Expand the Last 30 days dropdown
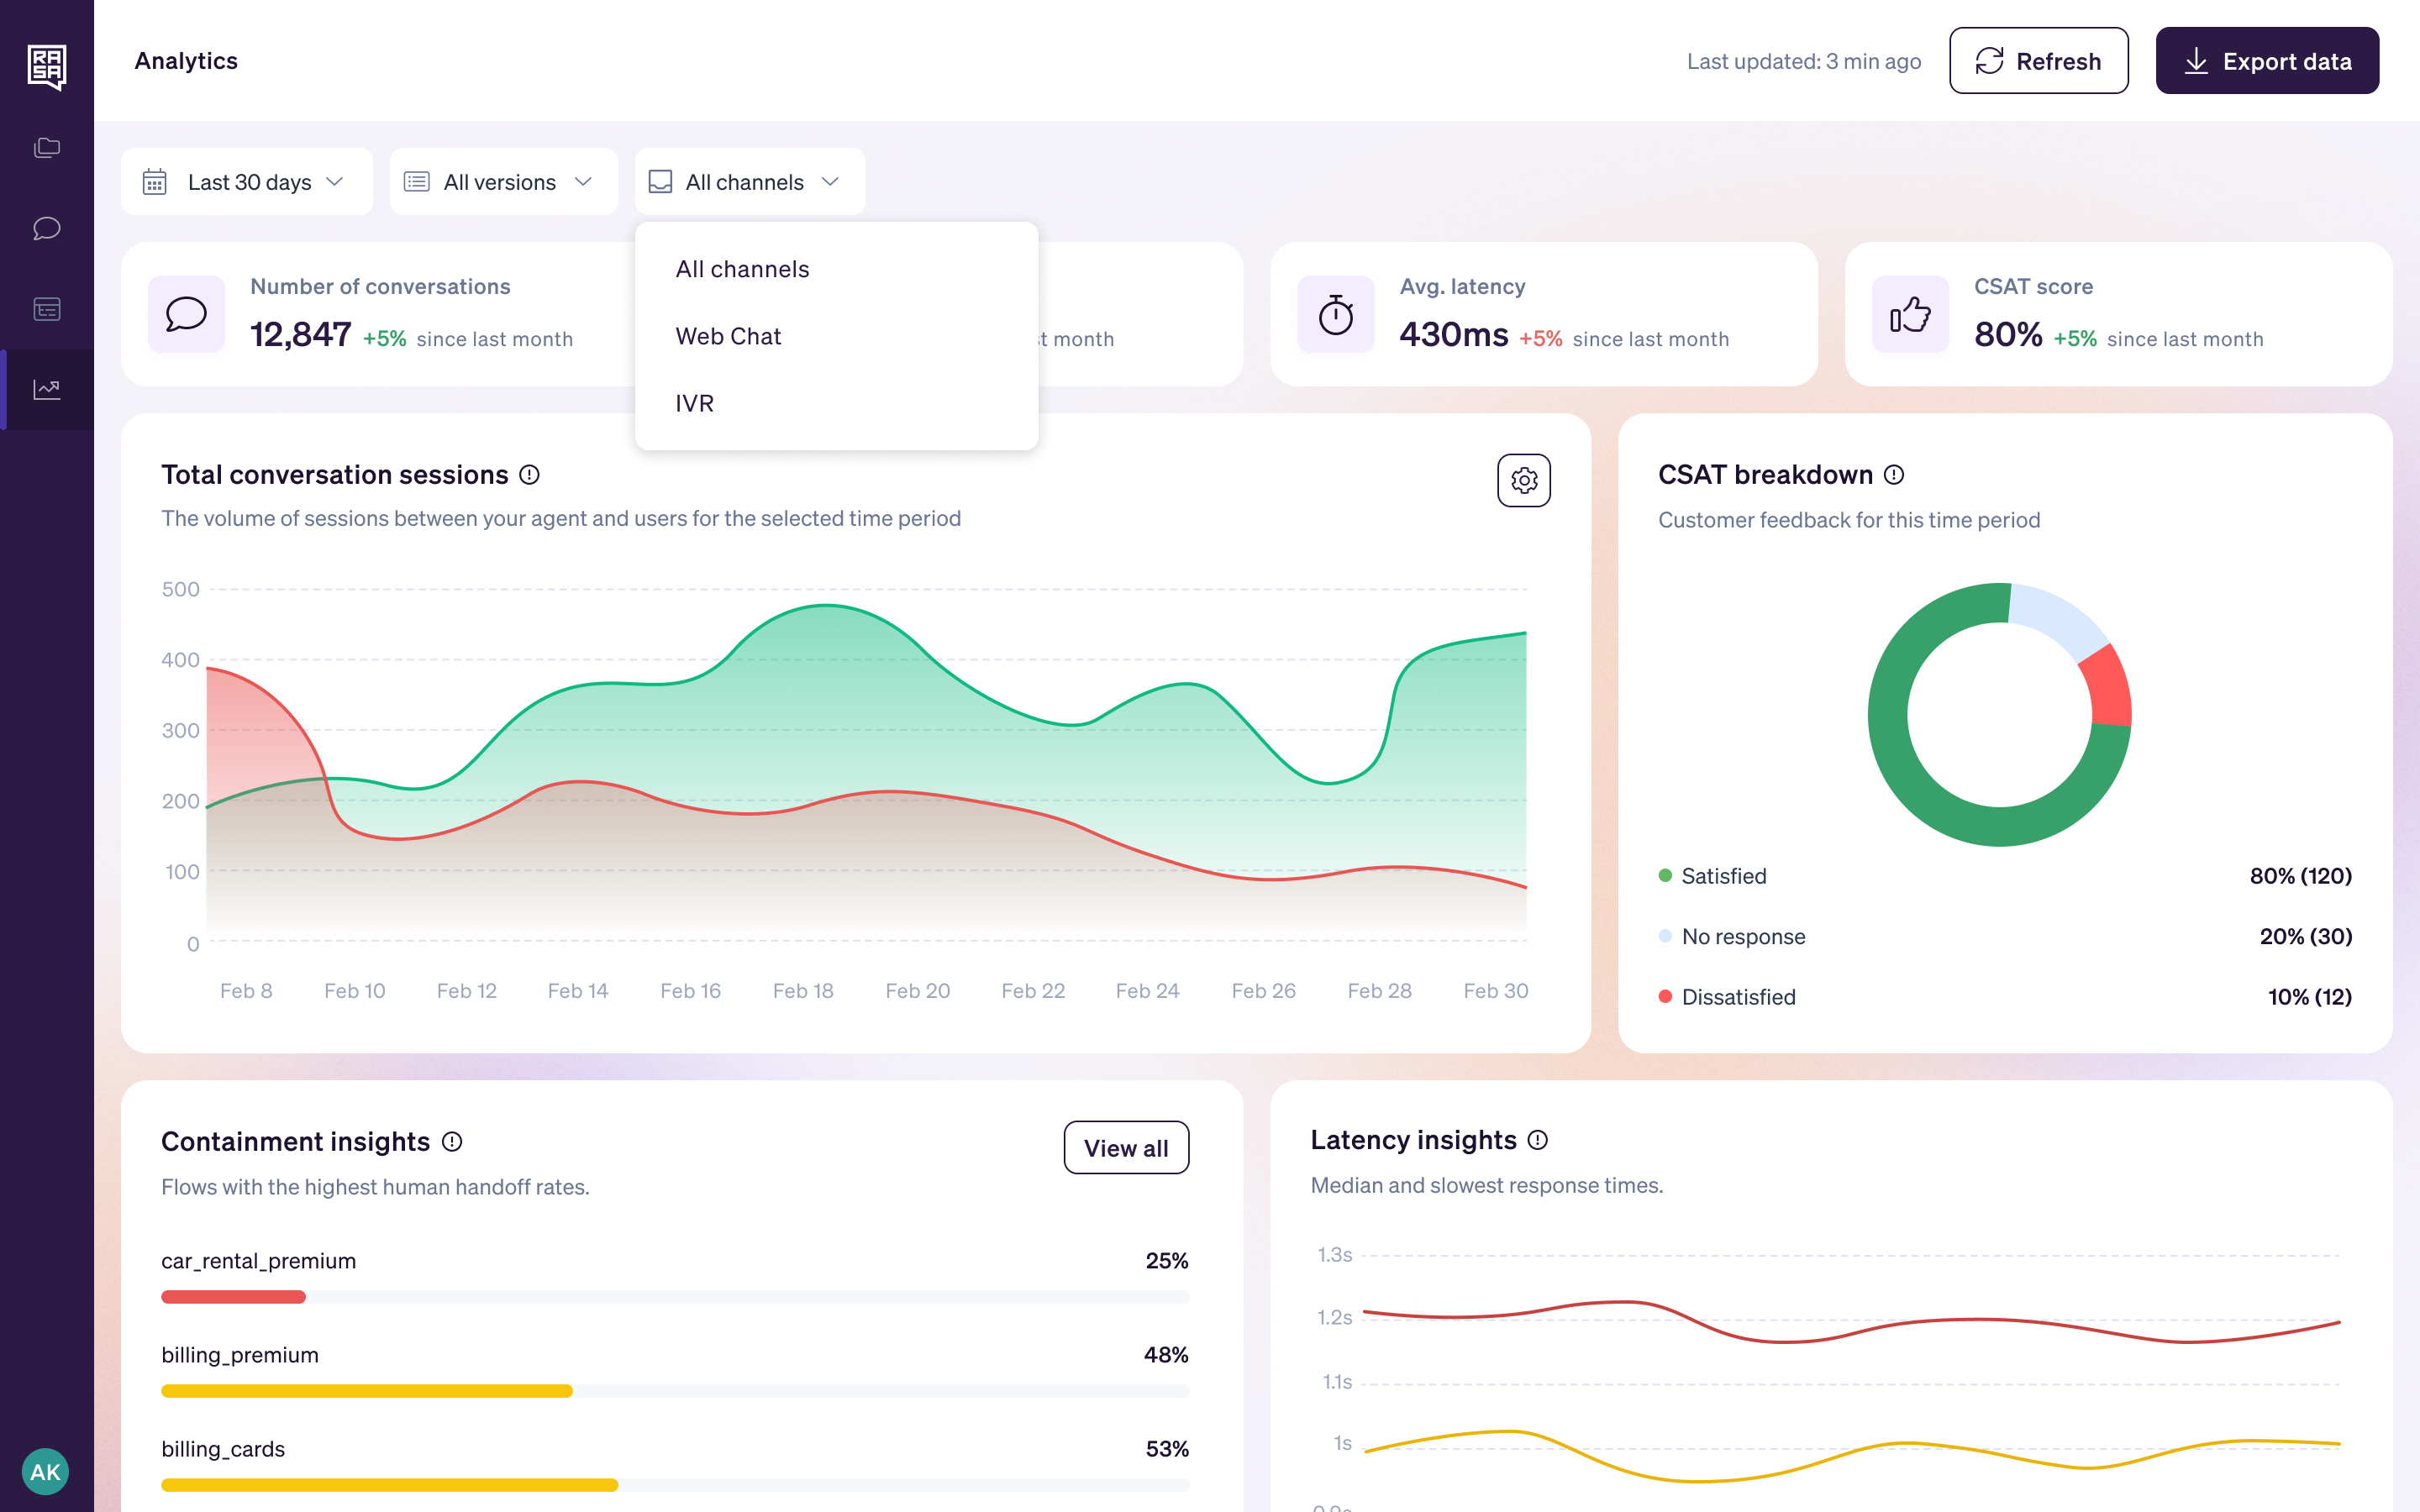 point(246,182)
